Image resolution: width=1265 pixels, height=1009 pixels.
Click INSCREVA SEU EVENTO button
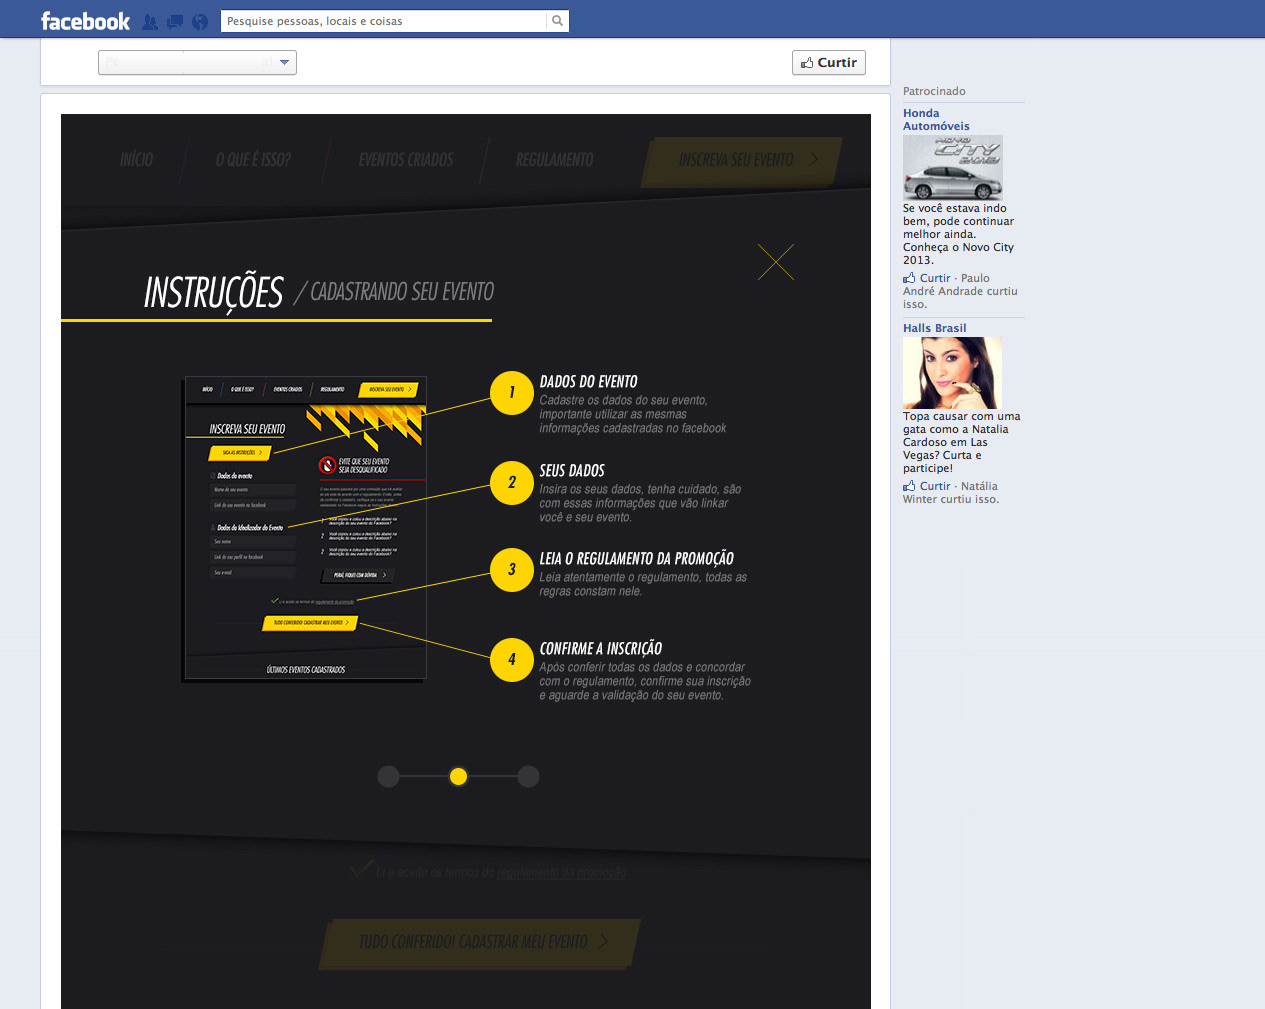741,160
